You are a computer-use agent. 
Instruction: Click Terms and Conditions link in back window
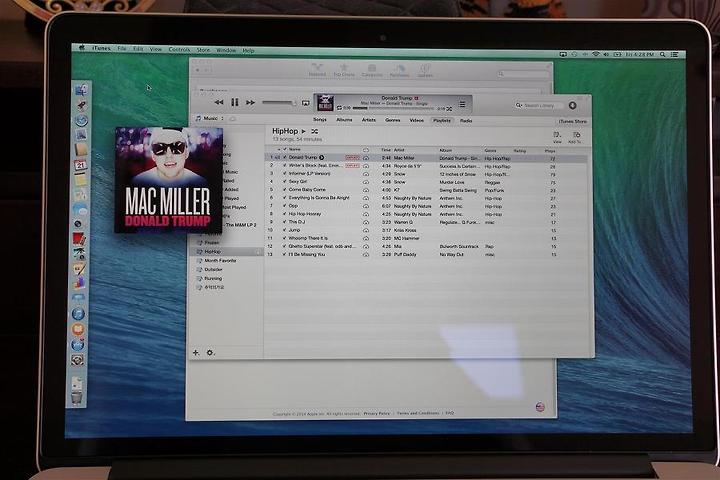click(x=417, y=413)
